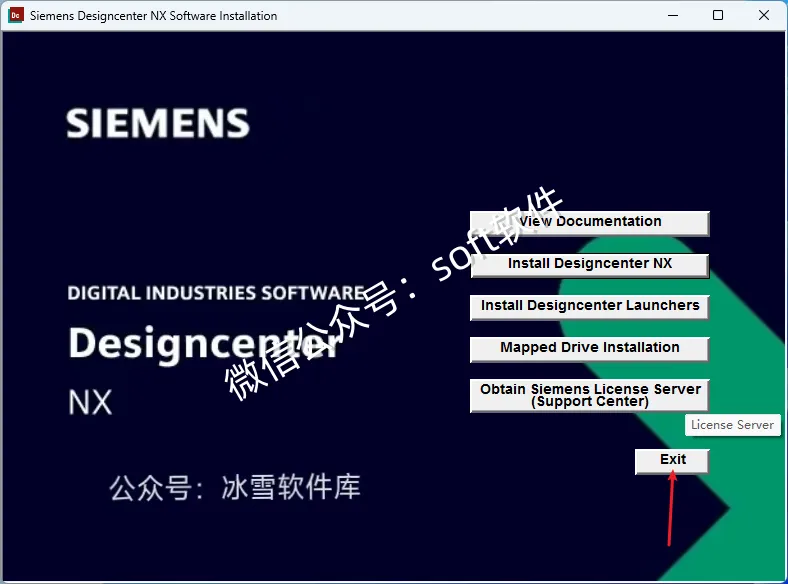Minimize the installation window
Image resolution: width=788 pixels, height=584 pixels.
(673, 15)
